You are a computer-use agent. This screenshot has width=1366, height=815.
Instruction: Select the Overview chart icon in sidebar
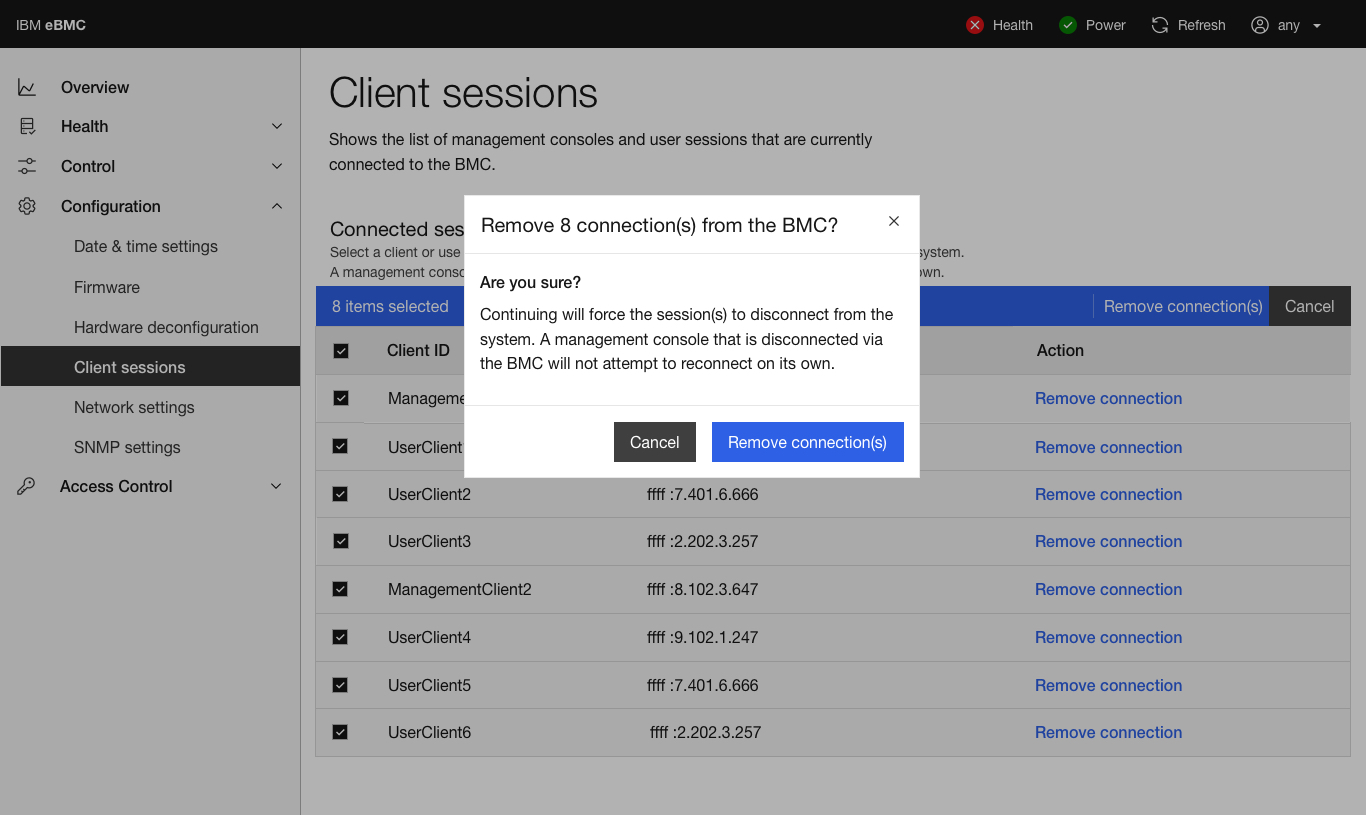click(26, 87)
